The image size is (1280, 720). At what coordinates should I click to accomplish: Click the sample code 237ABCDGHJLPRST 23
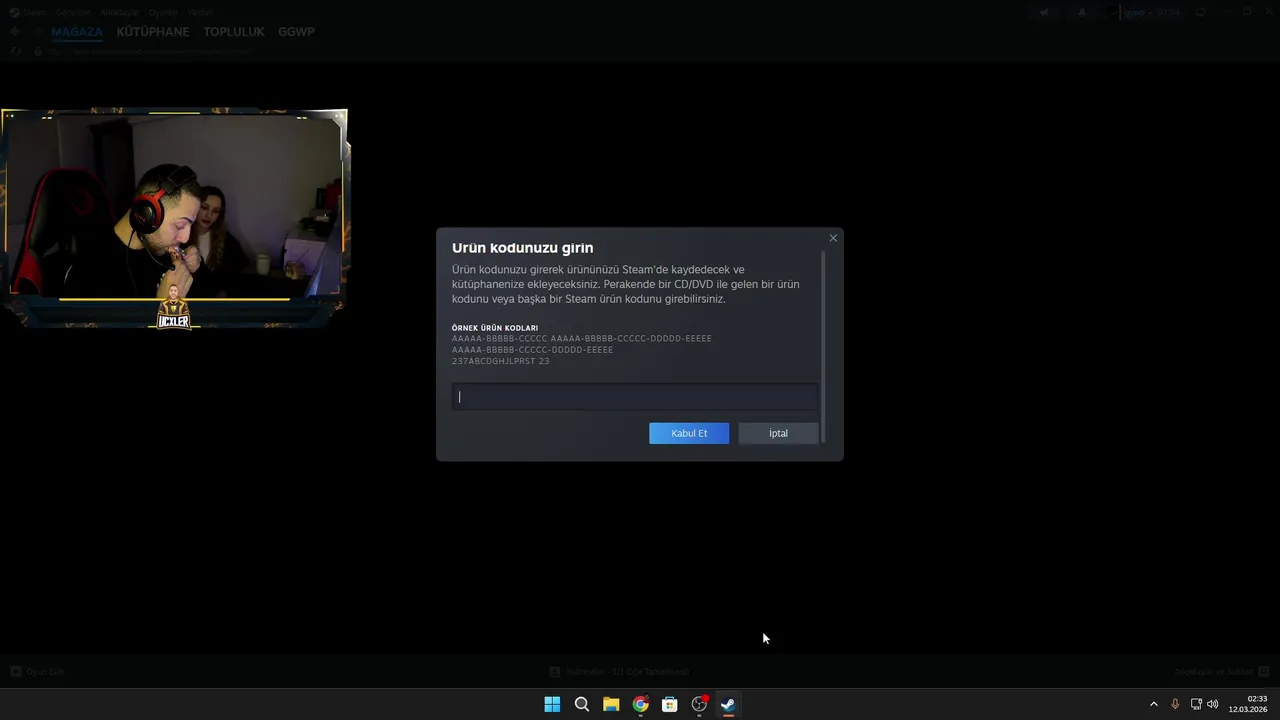click(x=501, y=361)
